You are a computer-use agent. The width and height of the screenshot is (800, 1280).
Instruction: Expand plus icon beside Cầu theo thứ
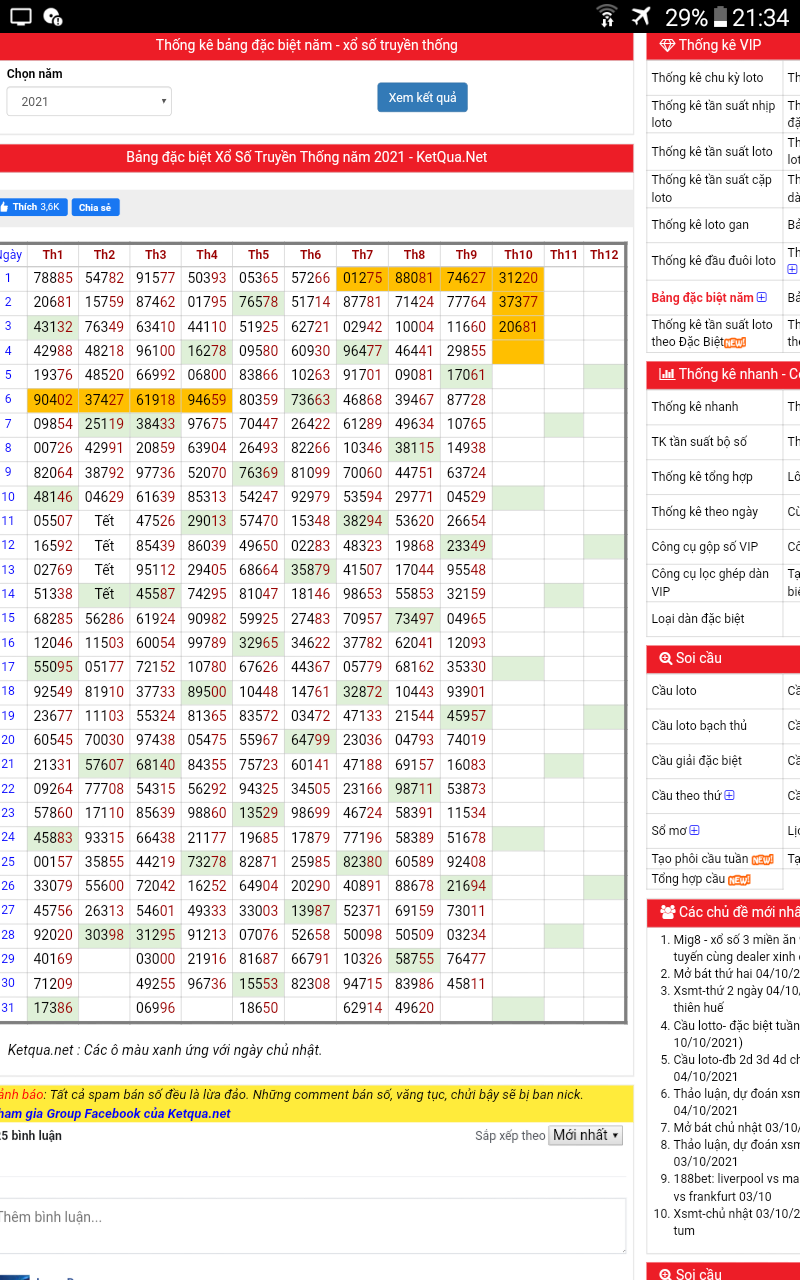729,795
